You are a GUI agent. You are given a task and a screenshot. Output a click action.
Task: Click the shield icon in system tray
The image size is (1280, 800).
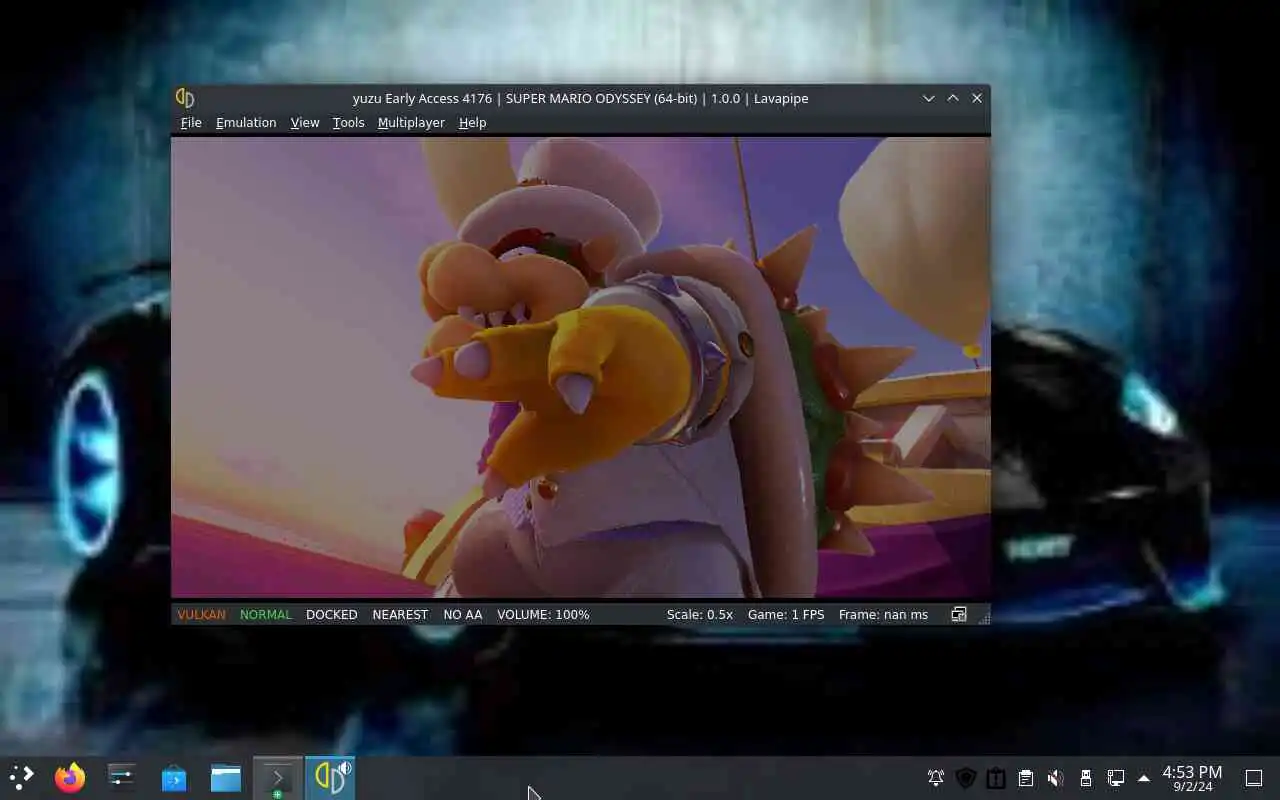(966, 778)
